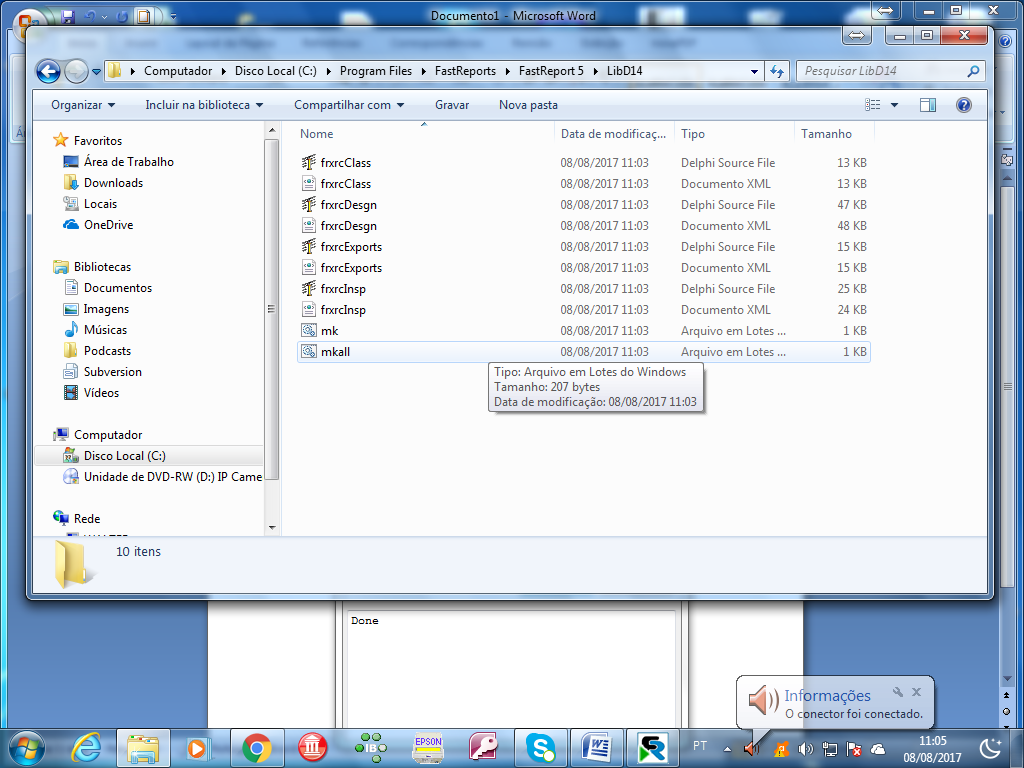Viewport: 1024px width, 768px height.
Task: Open the EPSON printer taskbar icon
Action: tap(428, 748)
